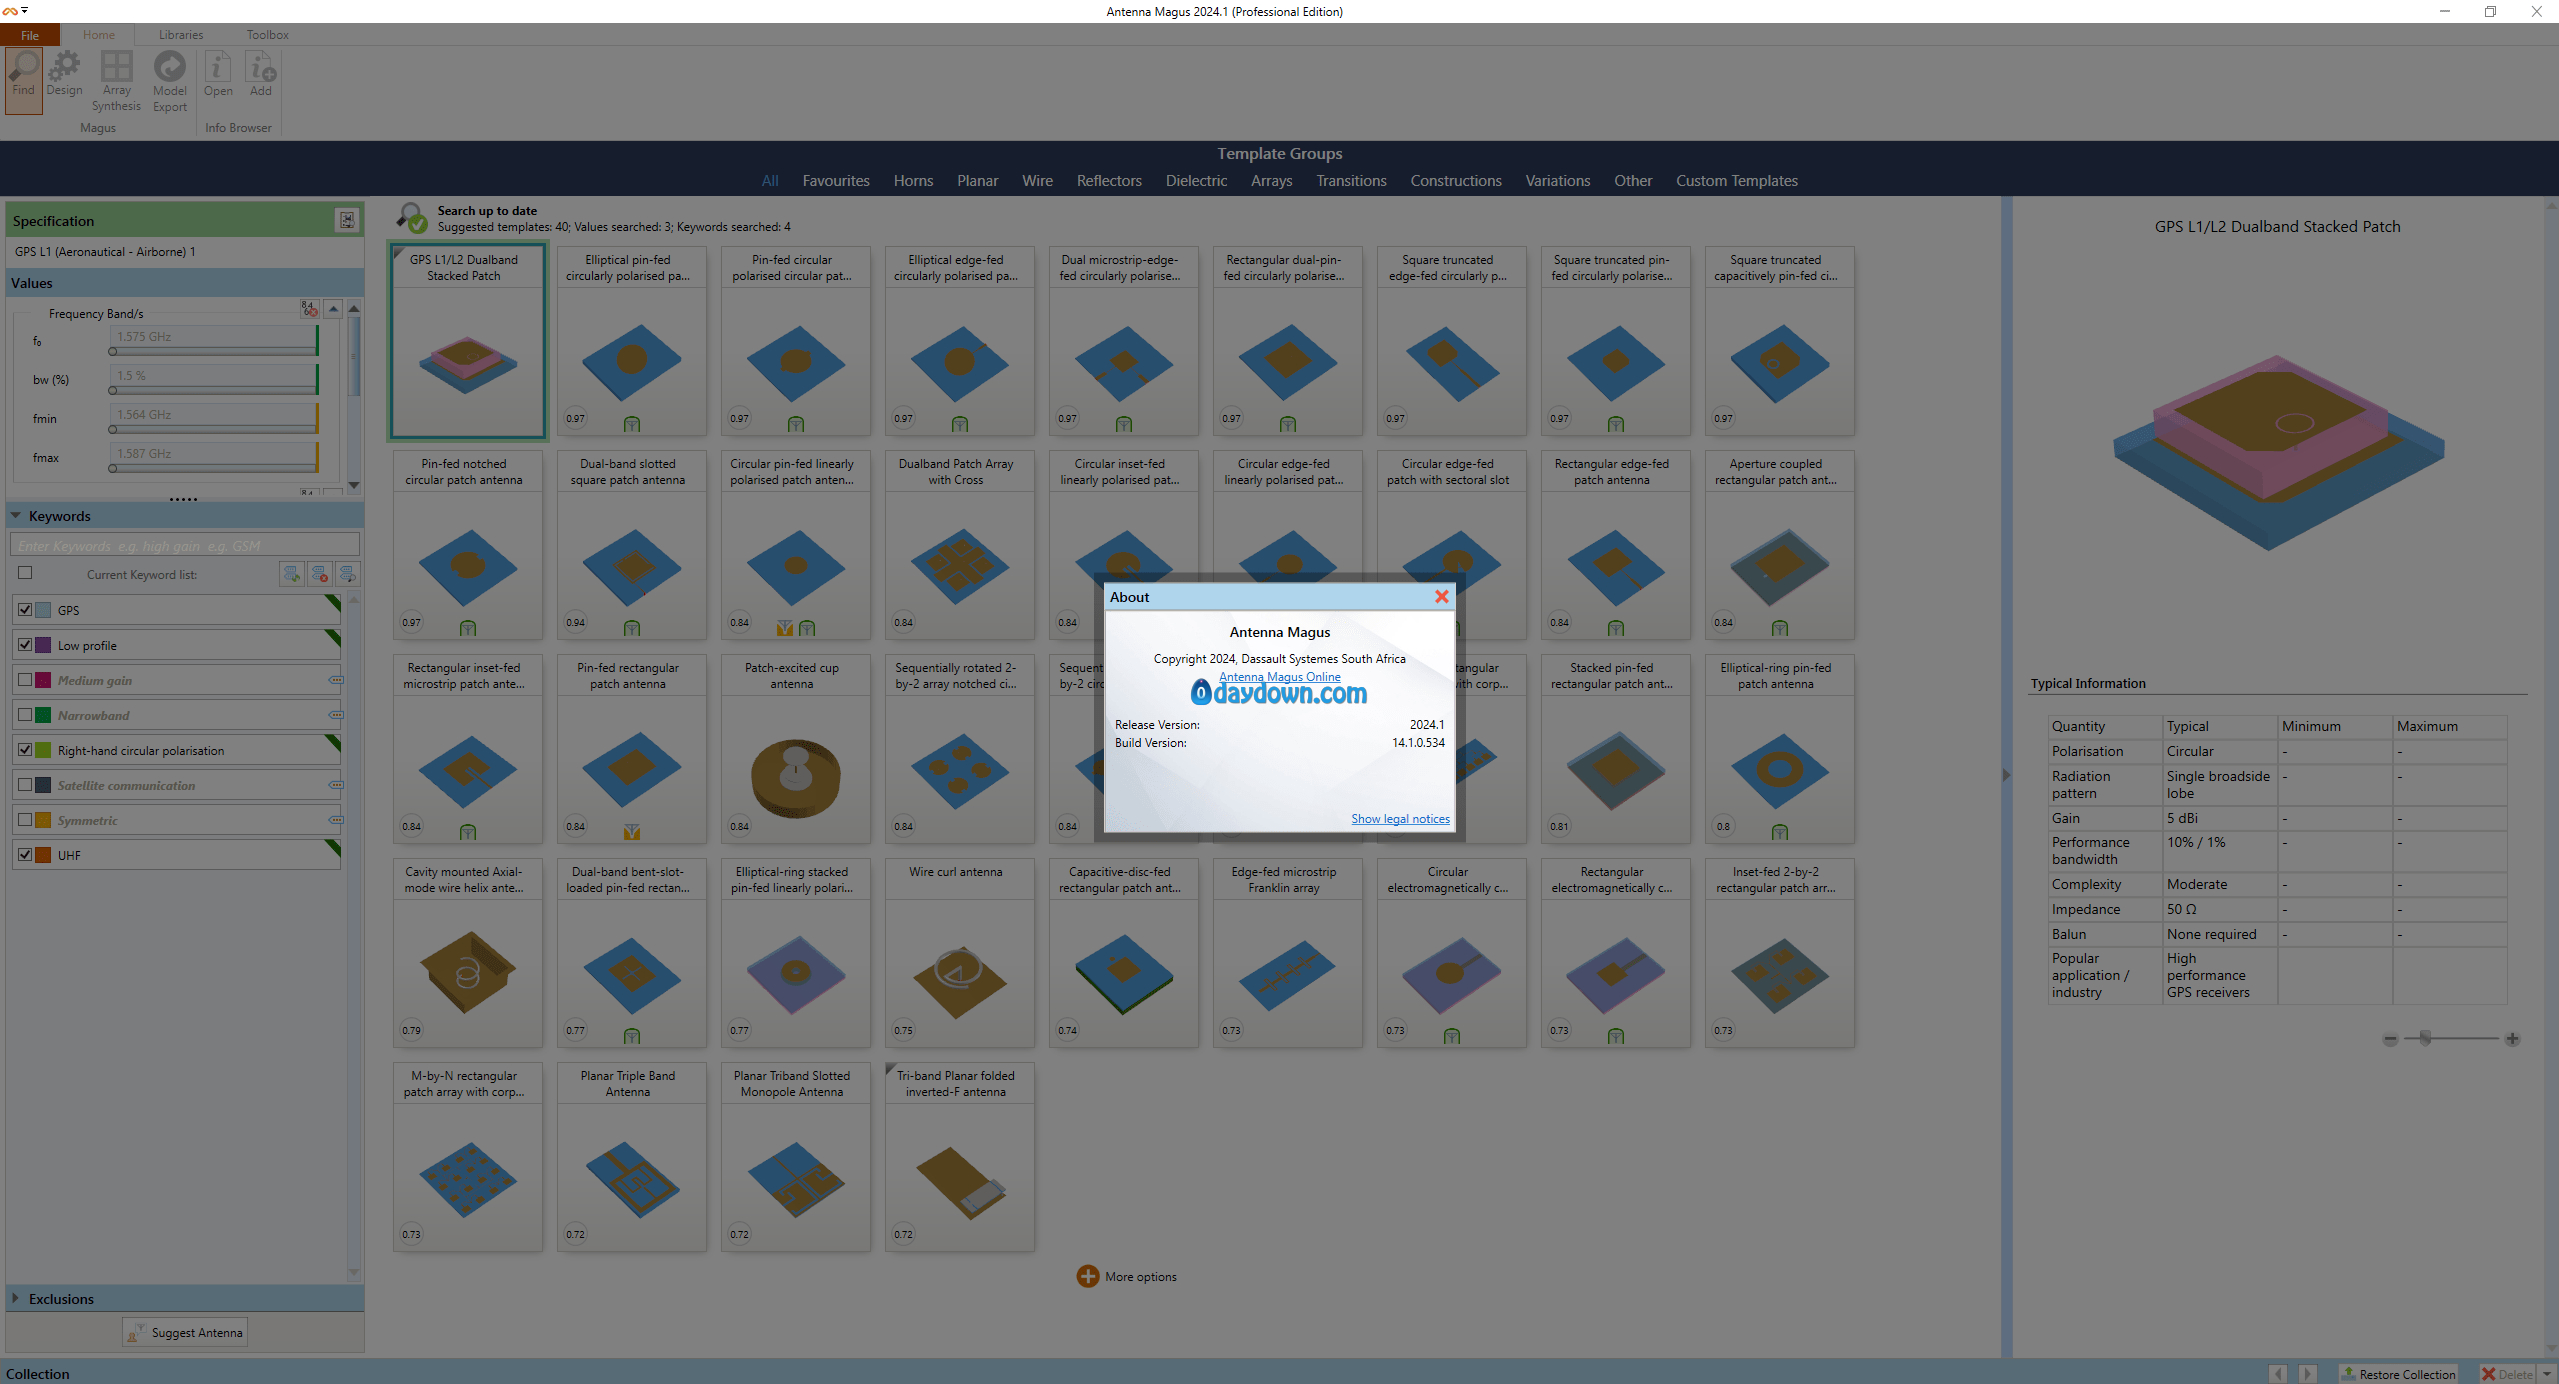Collapse the Frequency Band/s group arrow

coord(334,309)
